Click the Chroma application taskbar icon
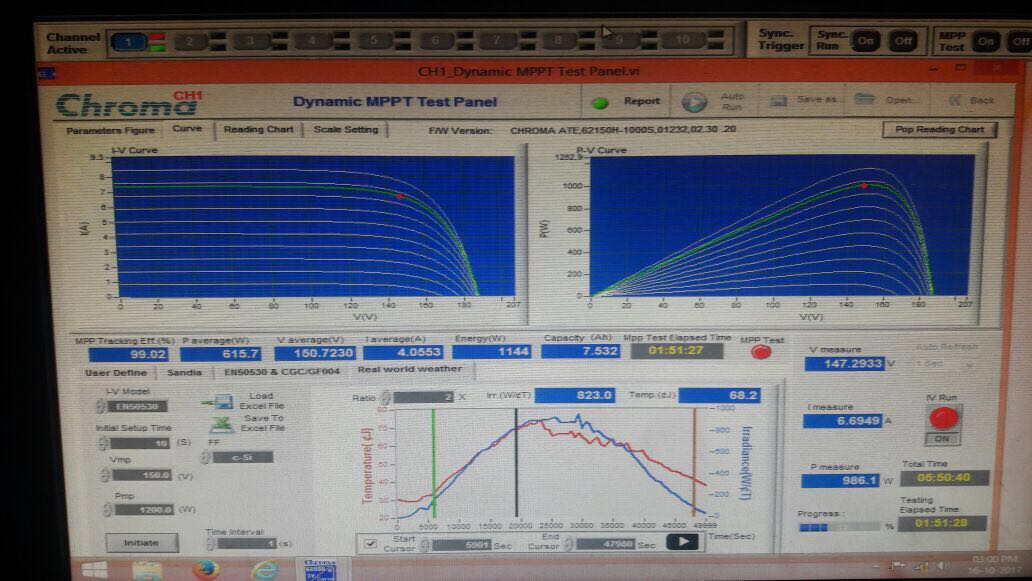 [321, 570]
